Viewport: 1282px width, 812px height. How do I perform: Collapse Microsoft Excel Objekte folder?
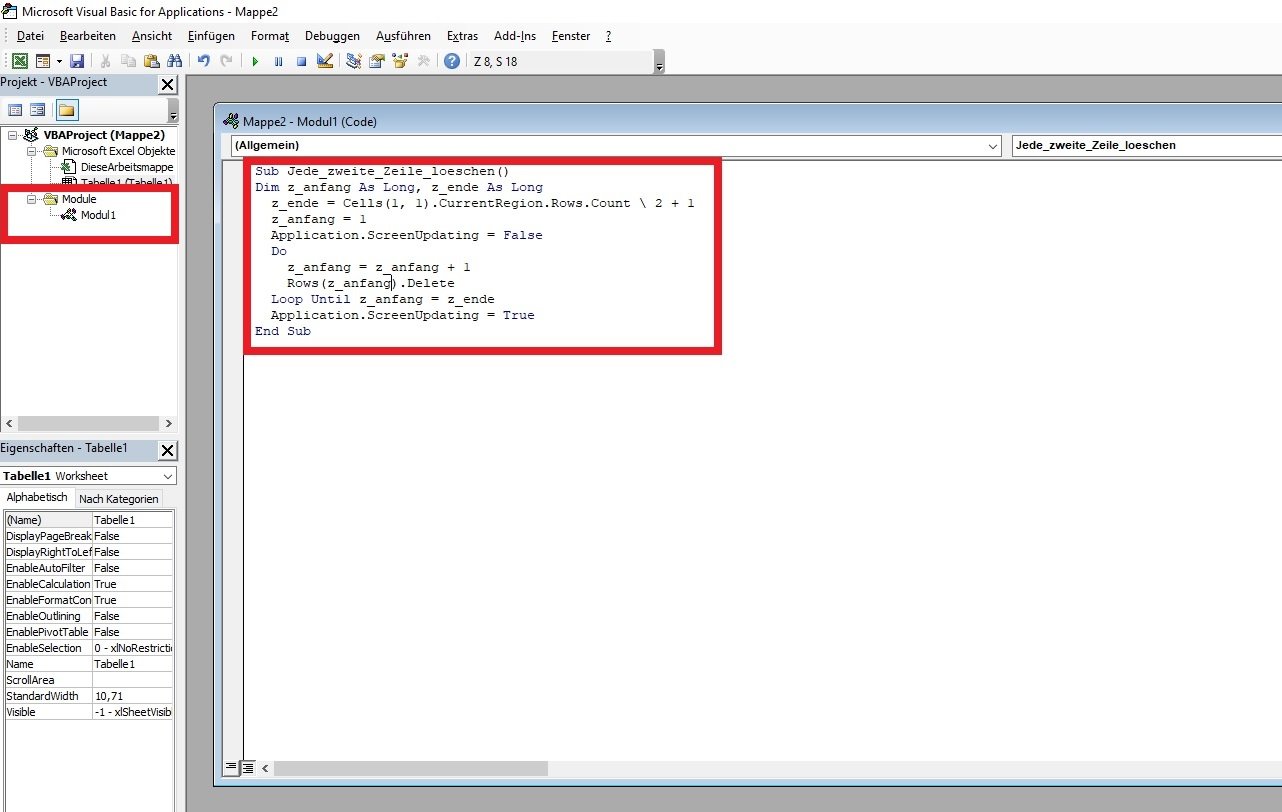click(32, 151)
